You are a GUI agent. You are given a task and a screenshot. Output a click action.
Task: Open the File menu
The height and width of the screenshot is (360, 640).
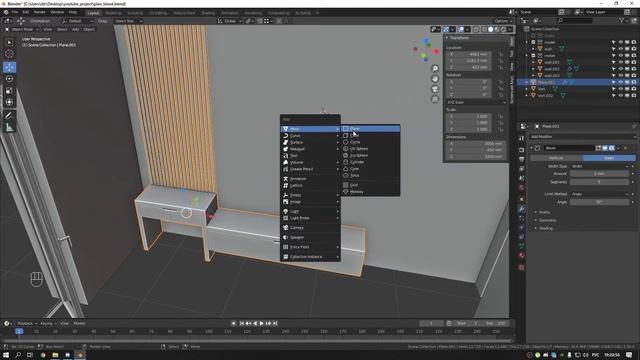click(15, 12)
